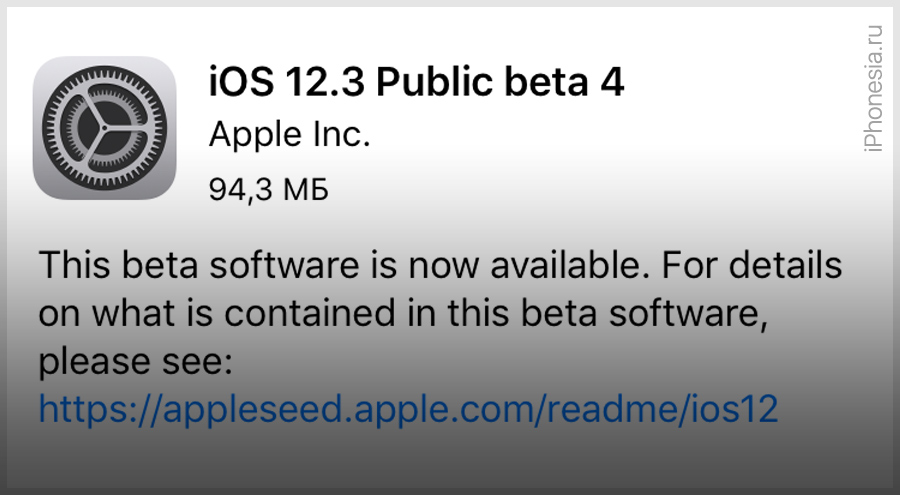The image size is (900, 495).
Task: Open the appleseed.apple.com readme link
Action: pyautogui.click(x=408, y=409)
